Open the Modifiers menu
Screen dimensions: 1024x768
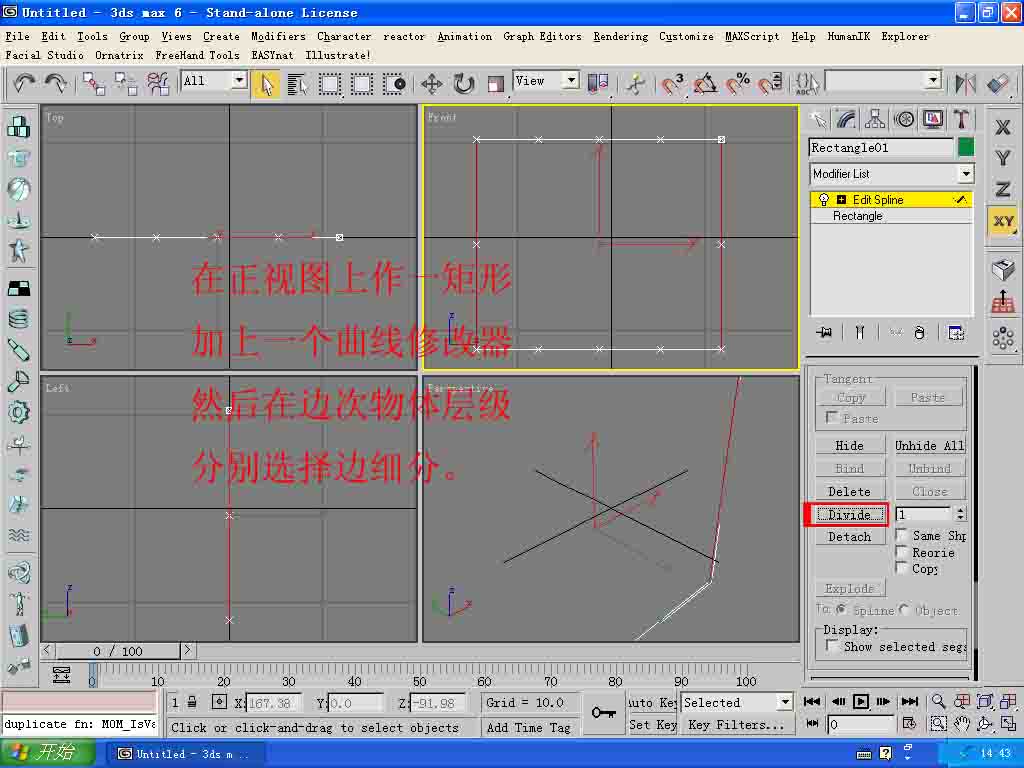pos(278,37)
